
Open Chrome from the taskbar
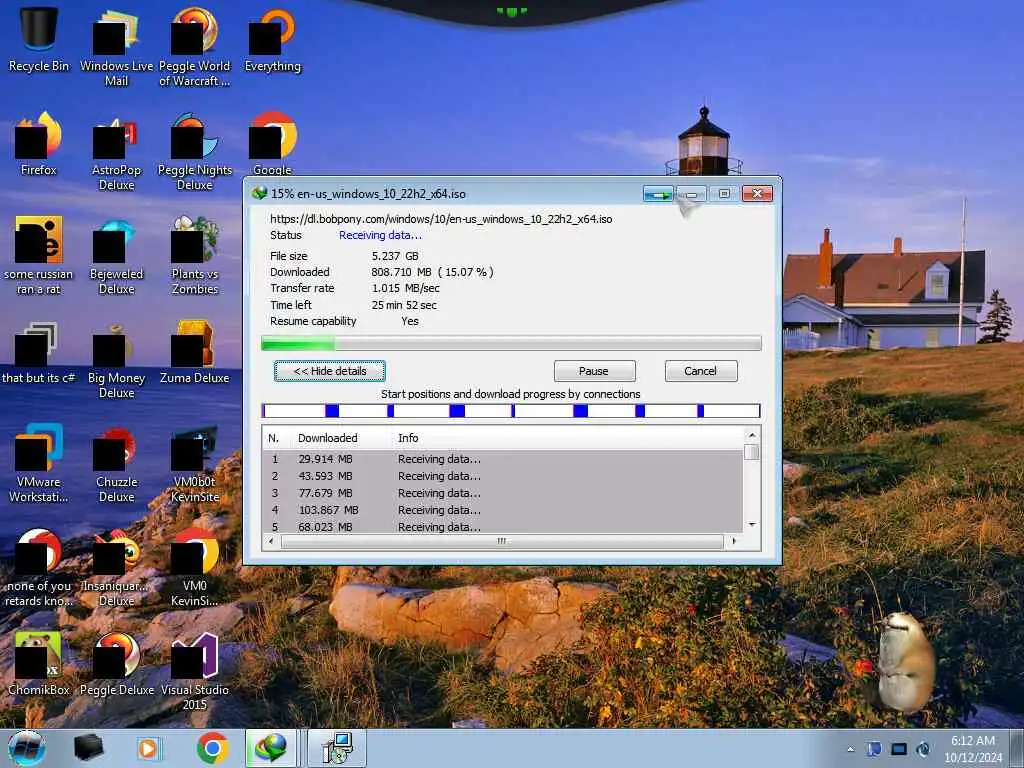click(212, 748)
